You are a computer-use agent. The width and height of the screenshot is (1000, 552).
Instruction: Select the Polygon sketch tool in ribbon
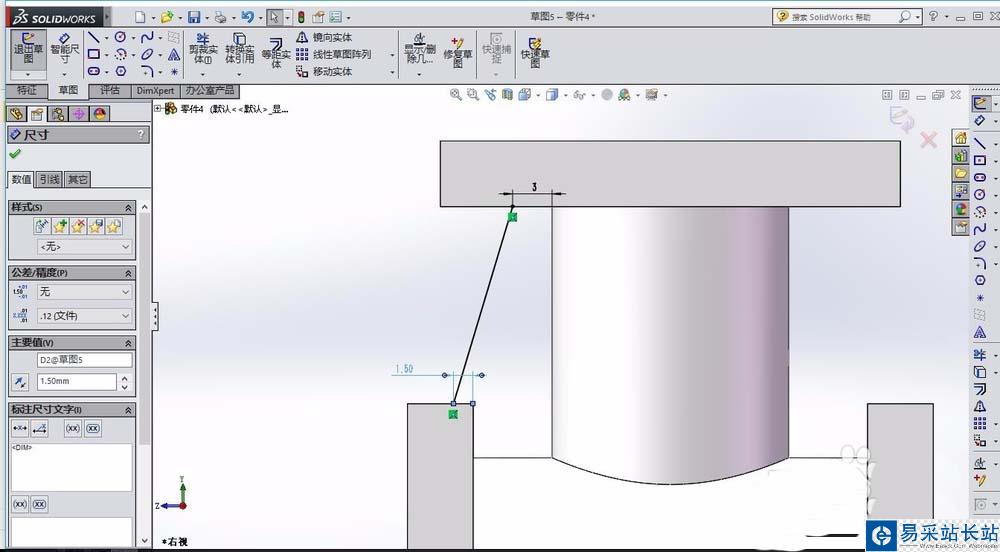click(121, 71)
